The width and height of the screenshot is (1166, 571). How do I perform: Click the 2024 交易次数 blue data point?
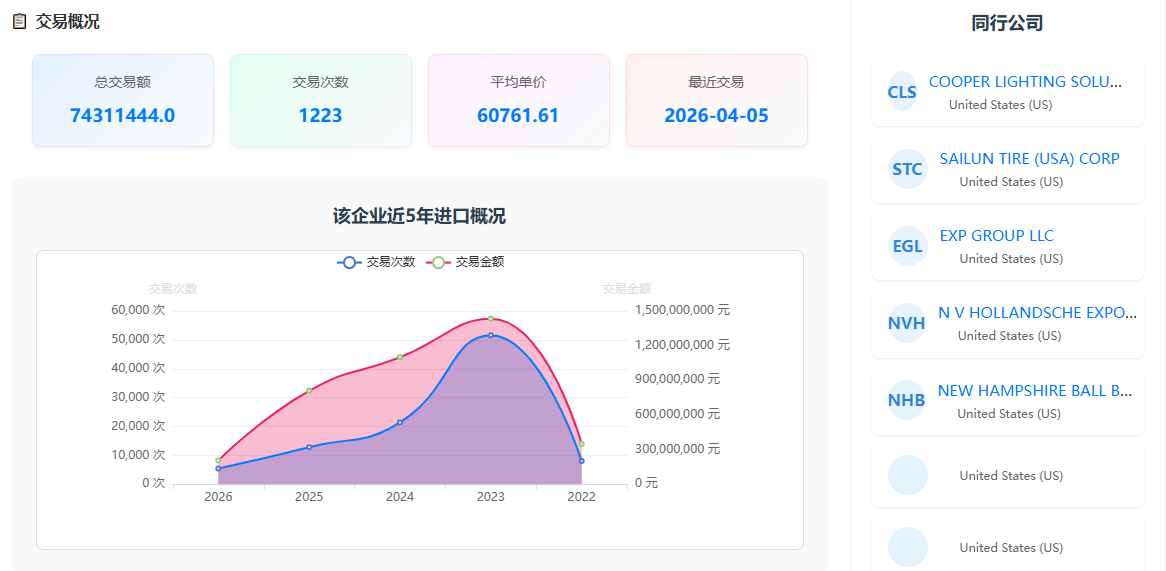pyautogui.click(x=400, y=422)
